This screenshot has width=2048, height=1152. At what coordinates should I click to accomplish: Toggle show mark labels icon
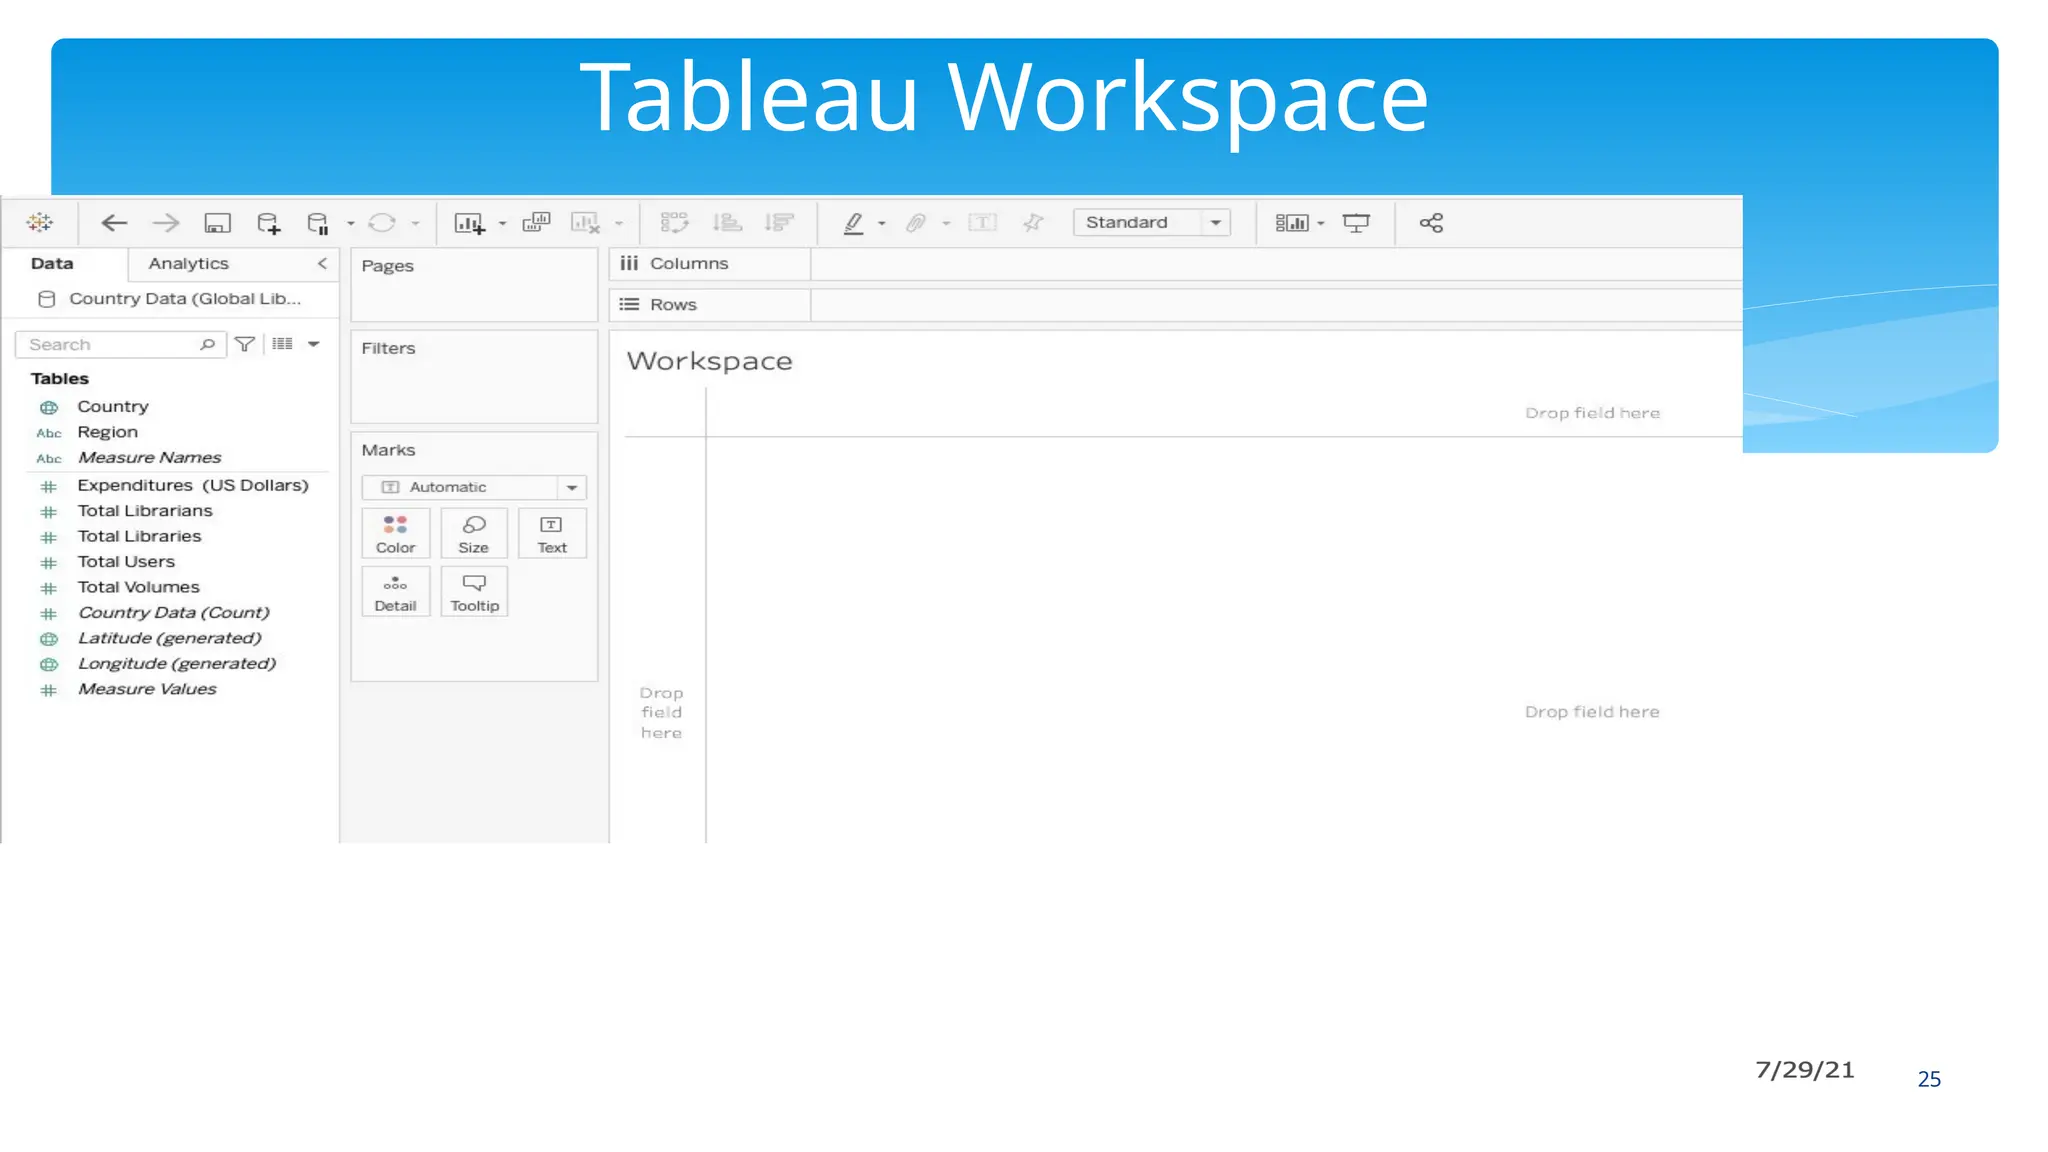982,223
